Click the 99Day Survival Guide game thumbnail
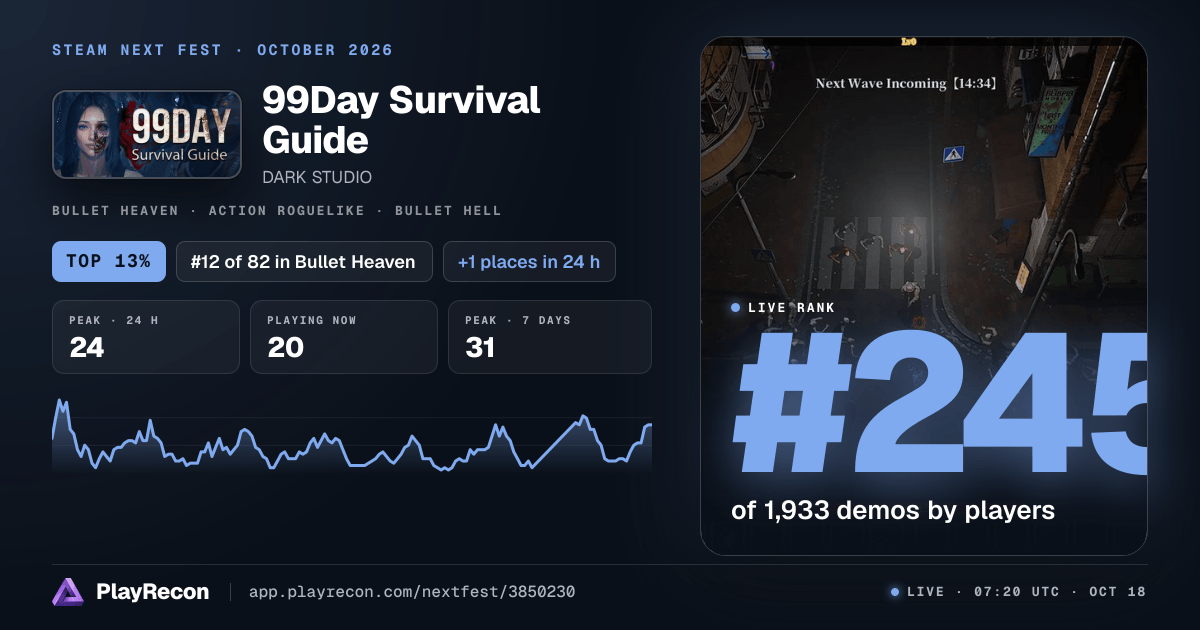The width and height of the screenshot is (1200, 630). pyautogui.click(x=147, y=135)
